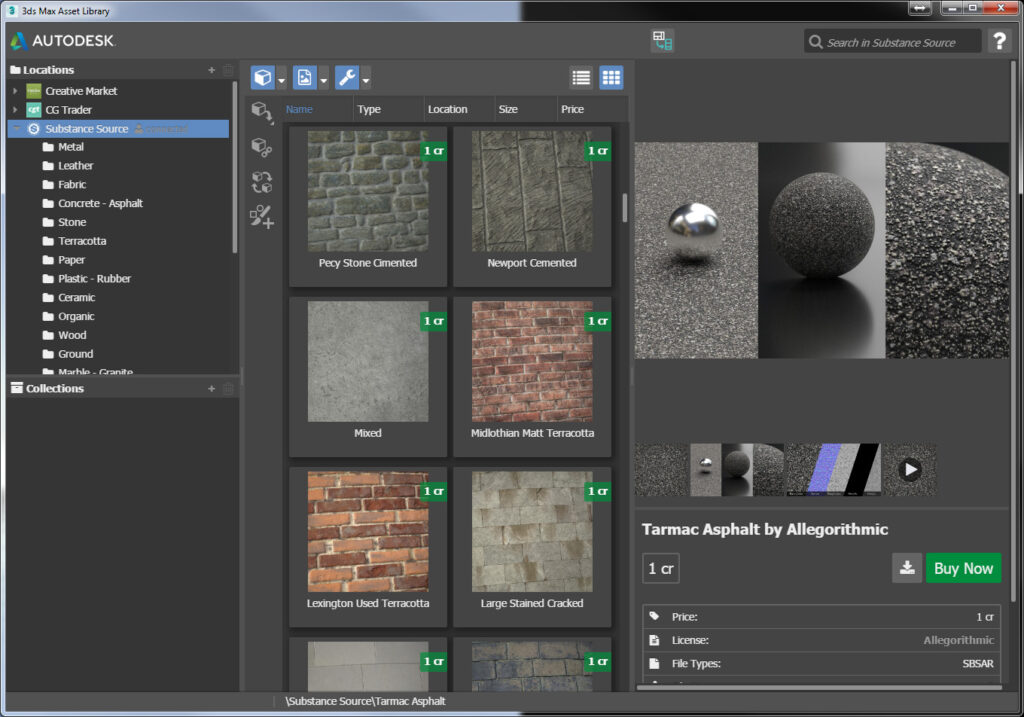The height and width of the screenshot is (717, 1024).
Task: Click the Substance Source location icon
Action: click(x=34, y=129)
